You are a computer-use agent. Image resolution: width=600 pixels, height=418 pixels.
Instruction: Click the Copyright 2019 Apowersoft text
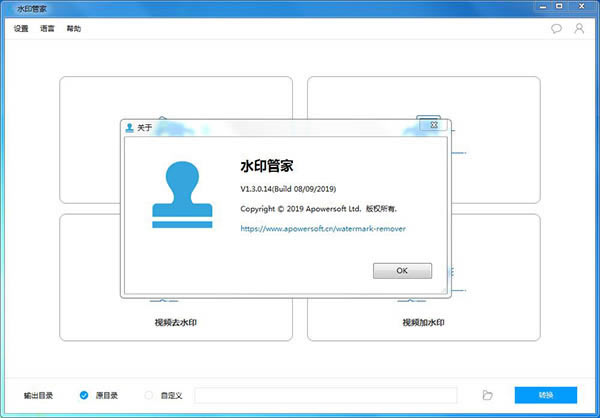click(x=319, y=209)
